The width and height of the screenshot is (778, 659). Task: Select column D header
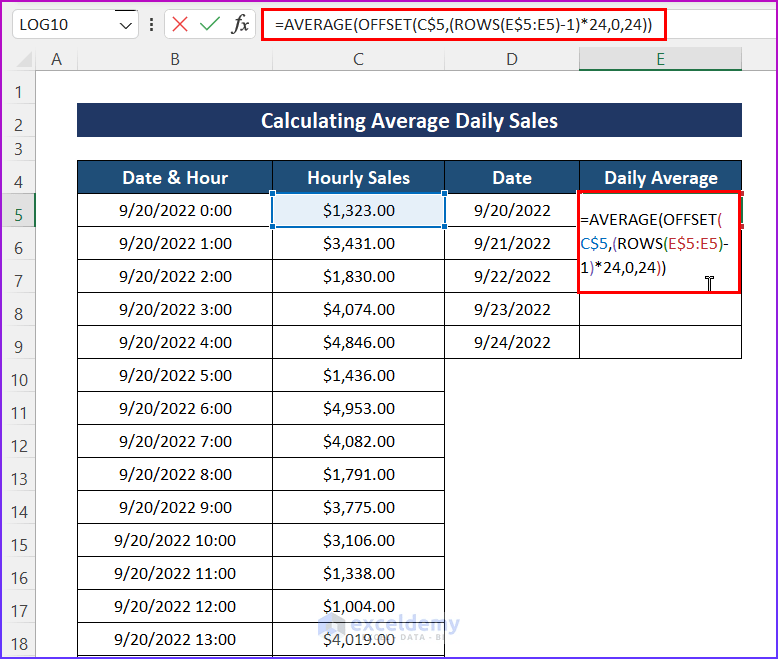pyautogui.click(x=512, y=59)
